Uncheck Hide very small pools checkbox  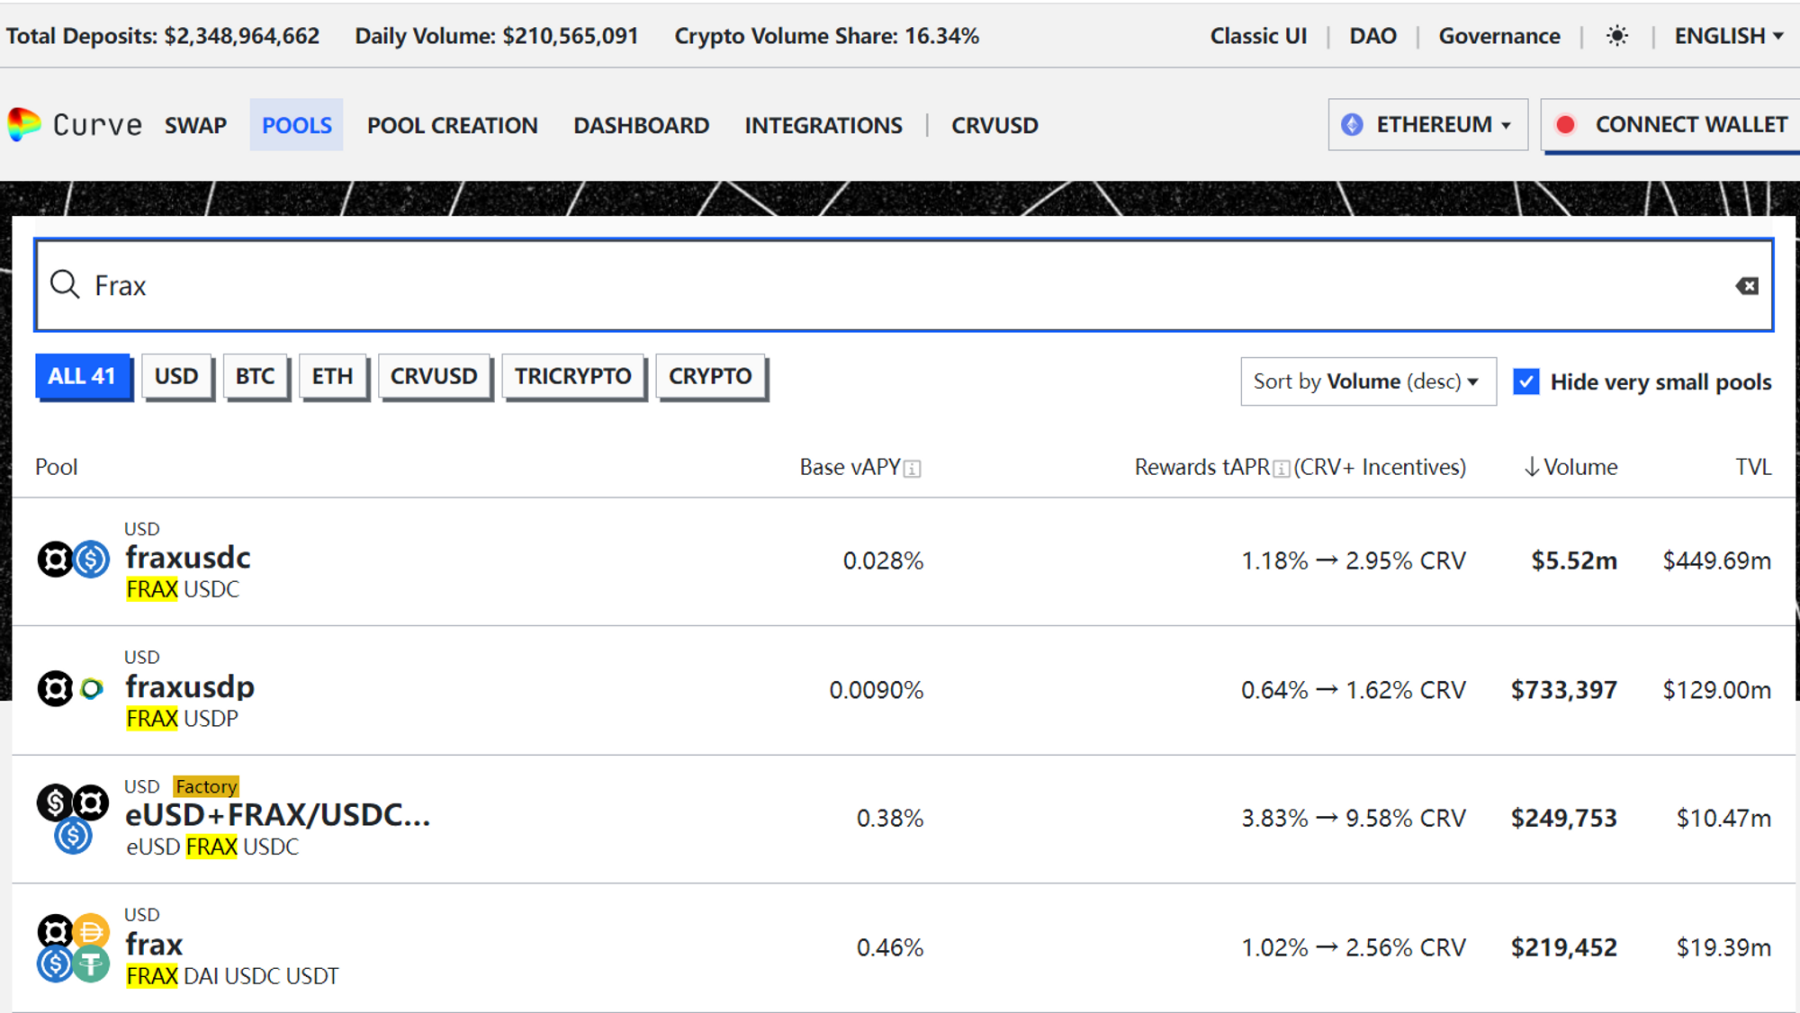(1526, 382)
